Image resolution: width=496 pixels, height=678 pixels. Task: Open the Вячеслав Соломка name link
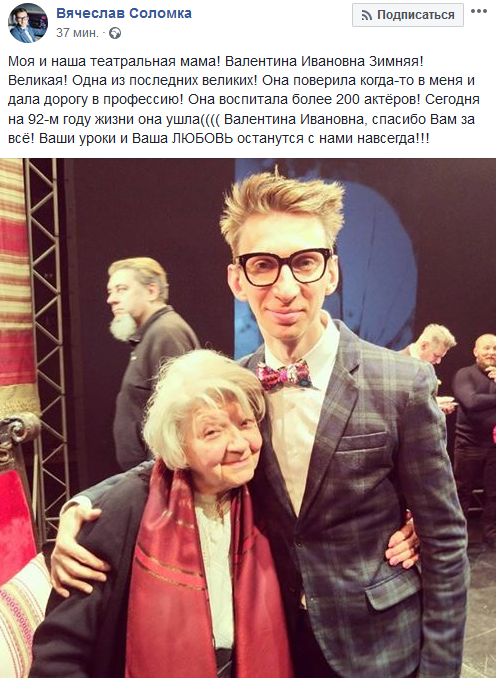click(x=124, y=13)
